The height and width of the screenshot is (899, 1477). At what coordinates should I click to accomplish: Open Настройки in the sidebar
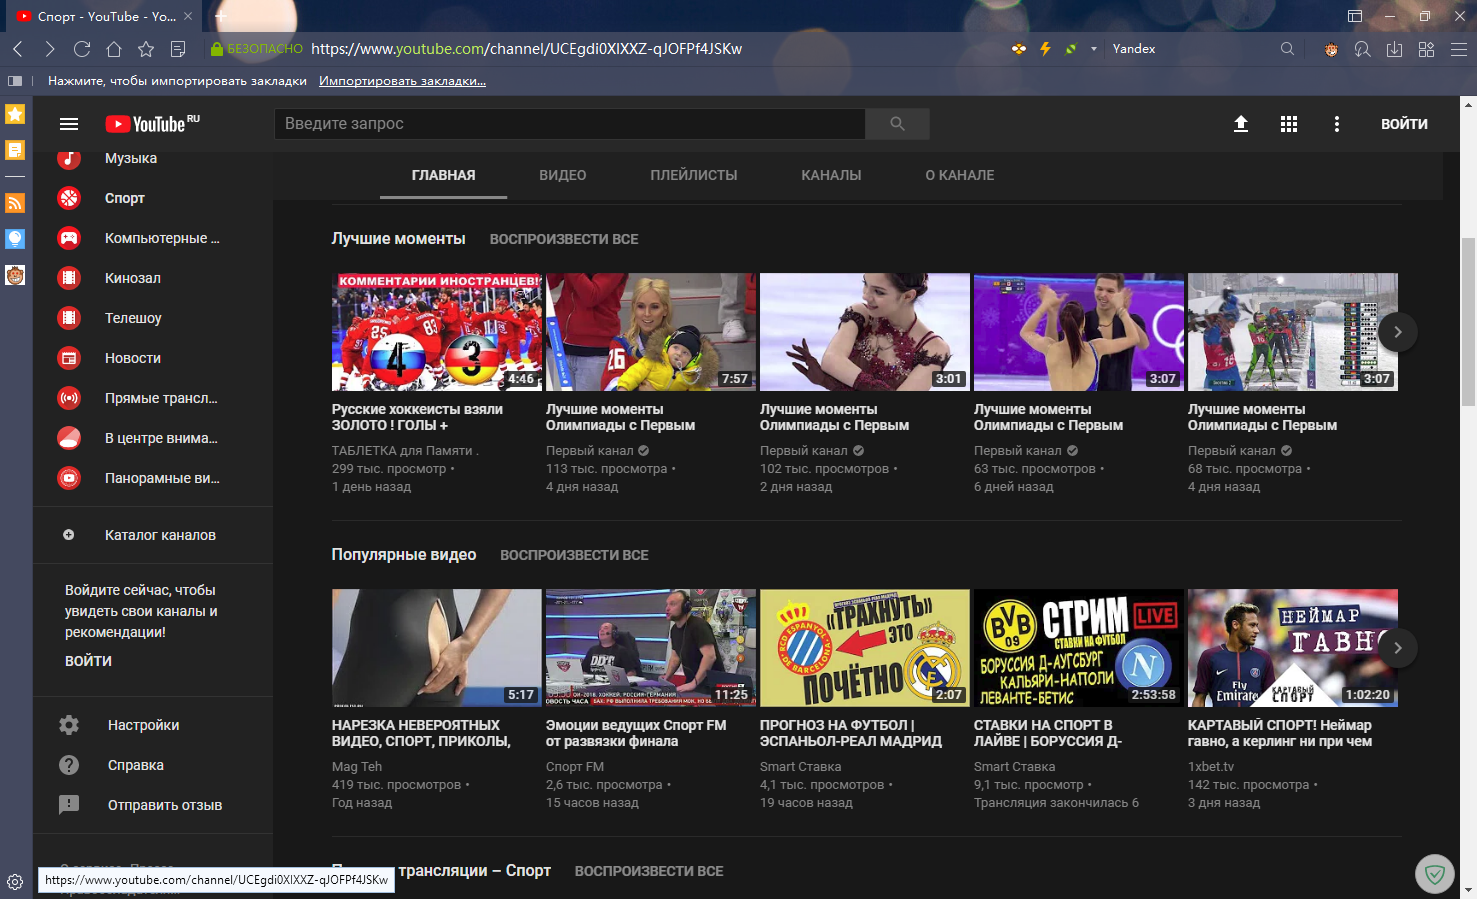pos(143,725)
